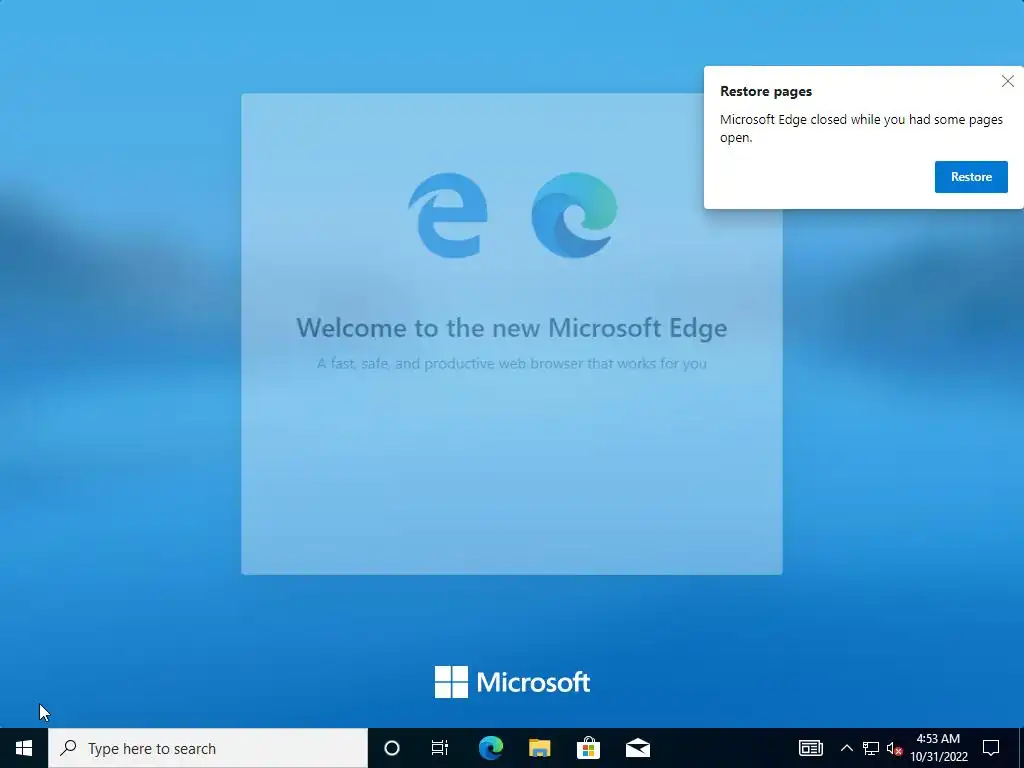This screenshot has width=1024, height=768.
Task: Launch Microsoft Edge from the taskbar
Action: click(x=490, y=748)
